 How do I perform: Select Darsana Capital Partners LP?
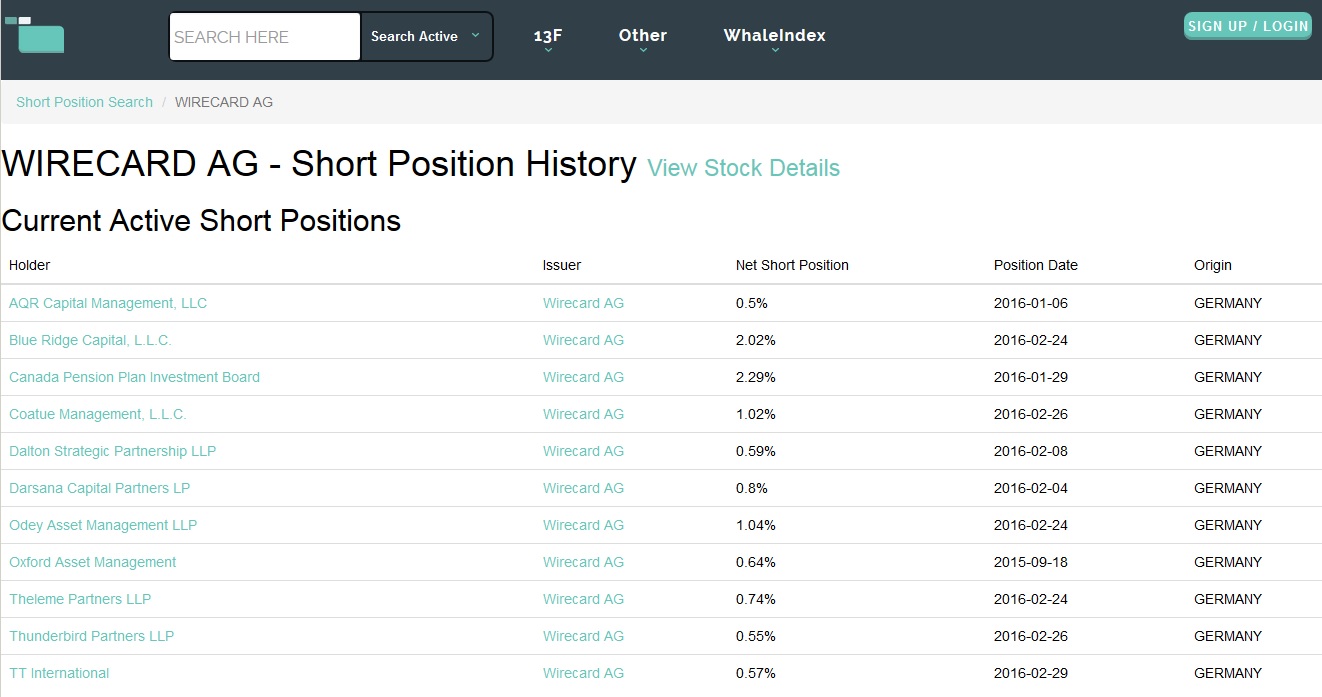99,488
